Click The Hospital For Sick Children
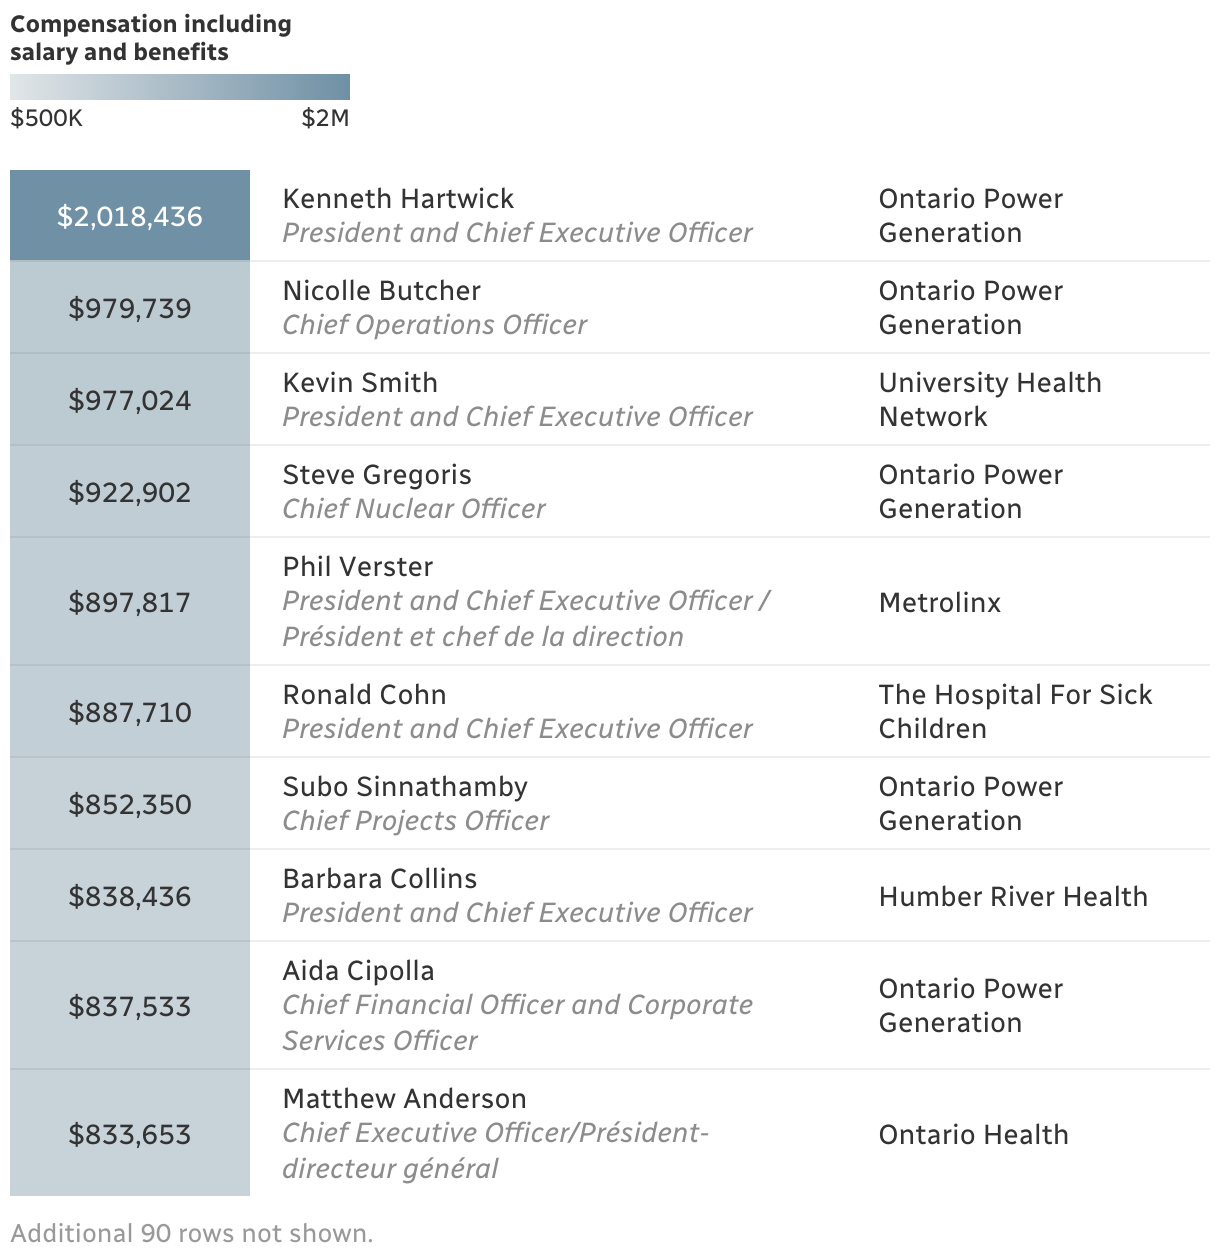 pos(1014,712)
